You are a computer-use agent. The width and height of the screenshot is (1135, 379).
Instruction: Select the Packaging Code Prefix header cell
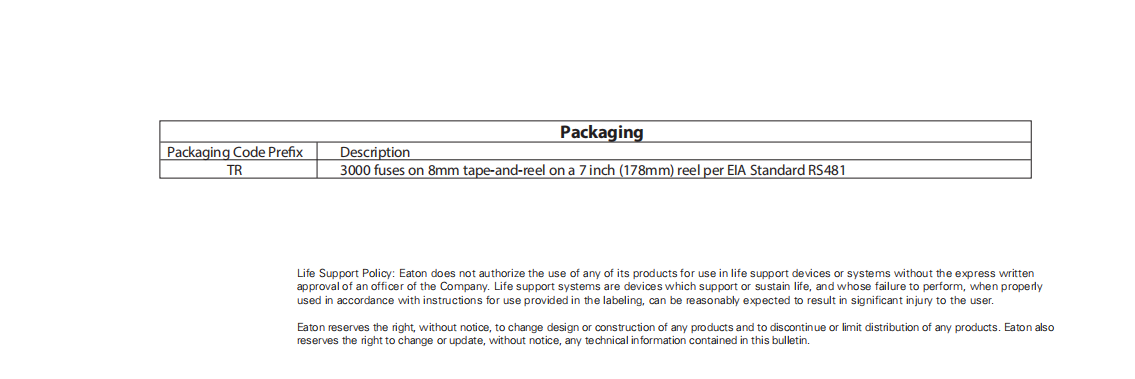(234, 153)
